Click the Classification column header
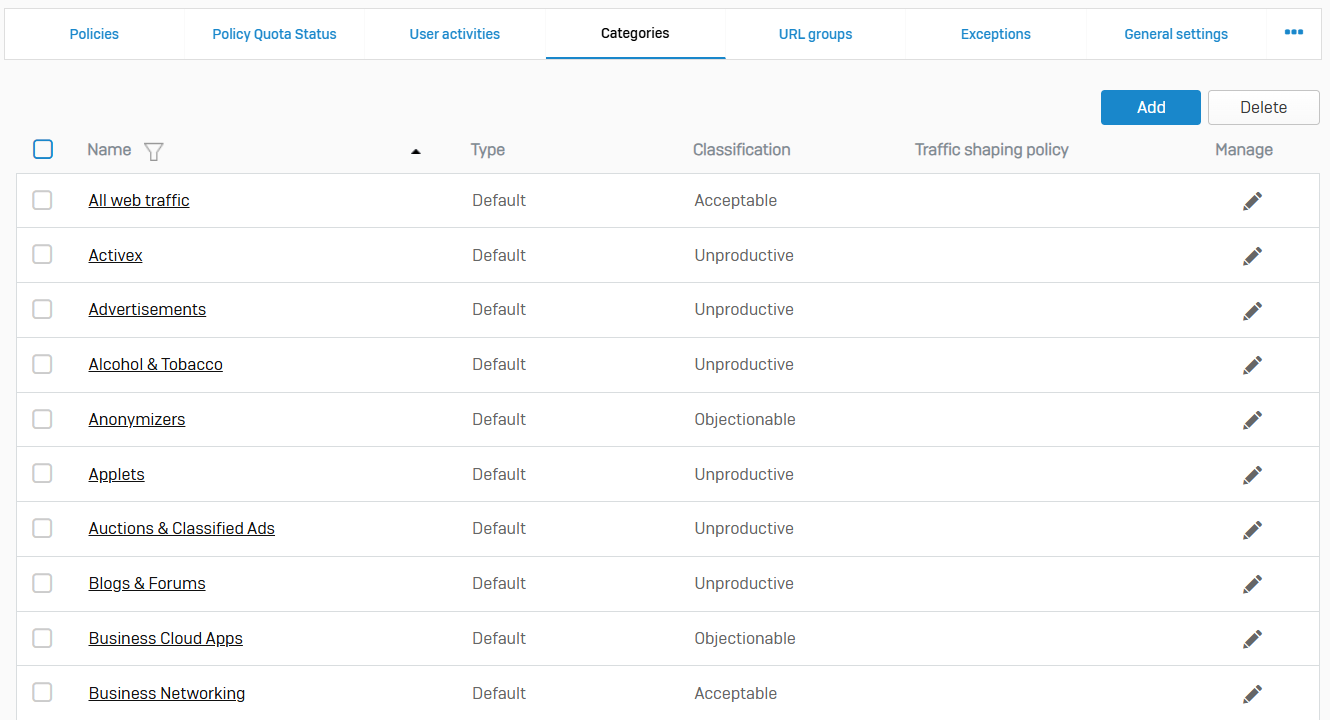 tap(741, 150)
